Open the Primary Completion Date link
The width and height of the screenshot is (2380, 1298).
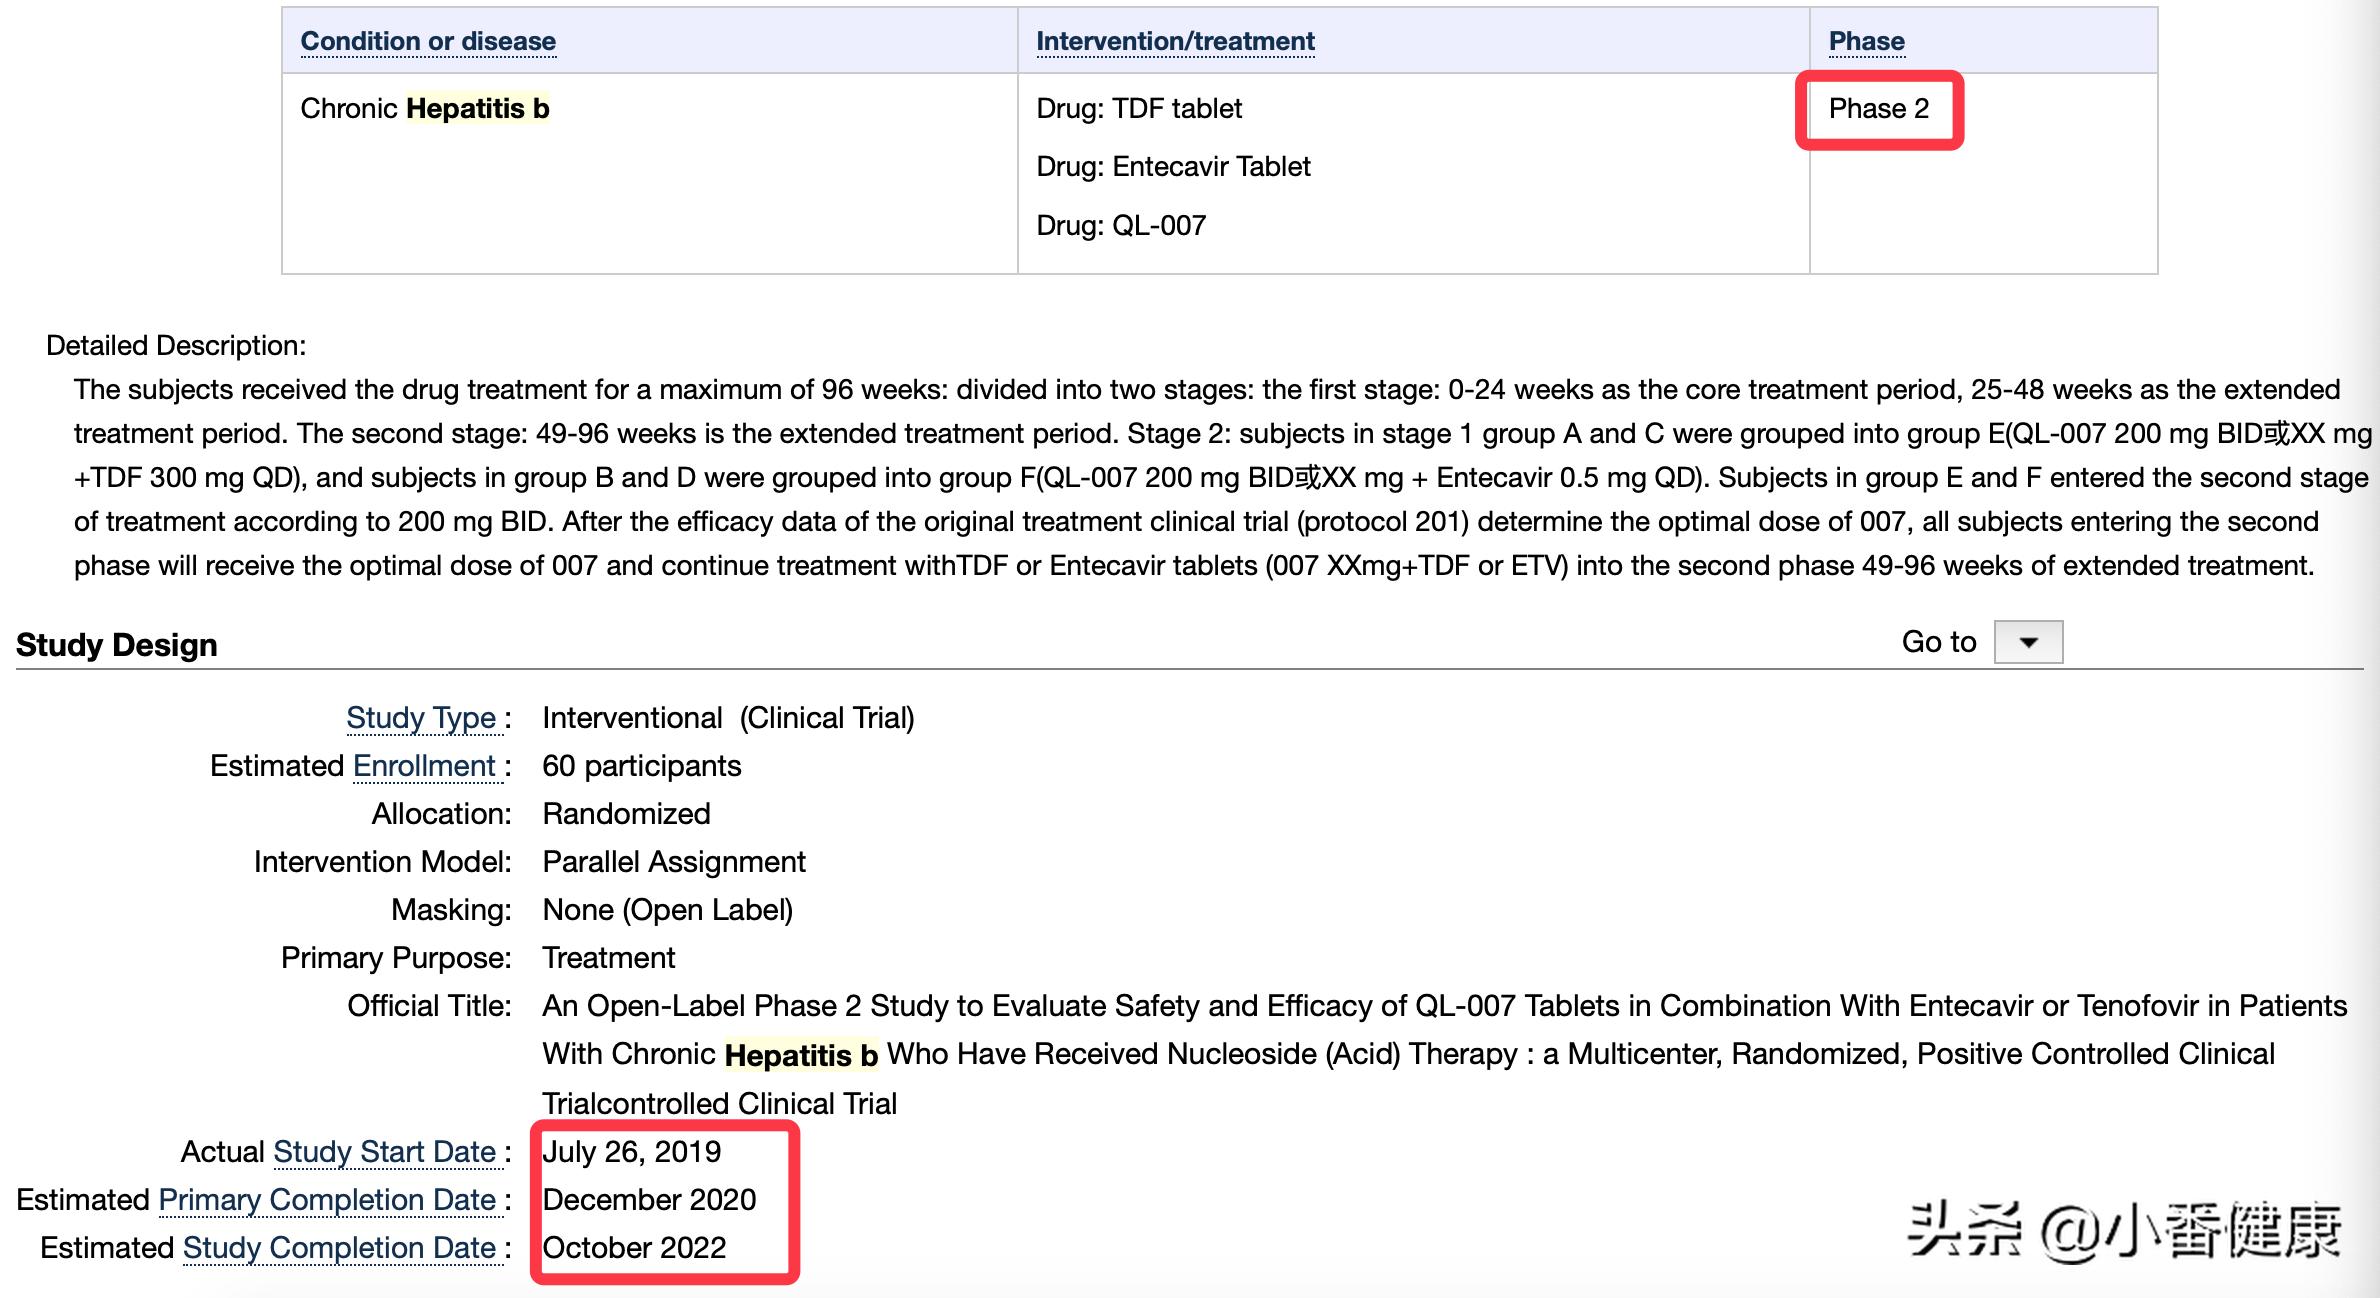[x=327, y=1200]
